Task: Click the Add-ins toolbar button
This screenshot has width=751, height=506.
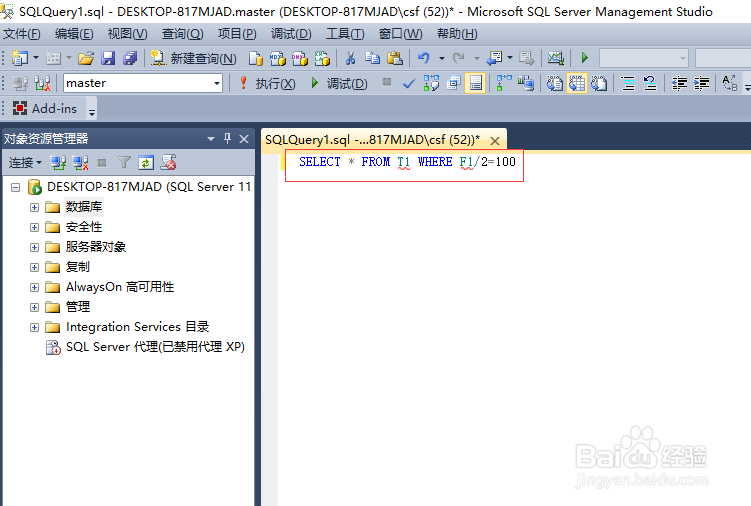Action: click(x=45, y=109)
